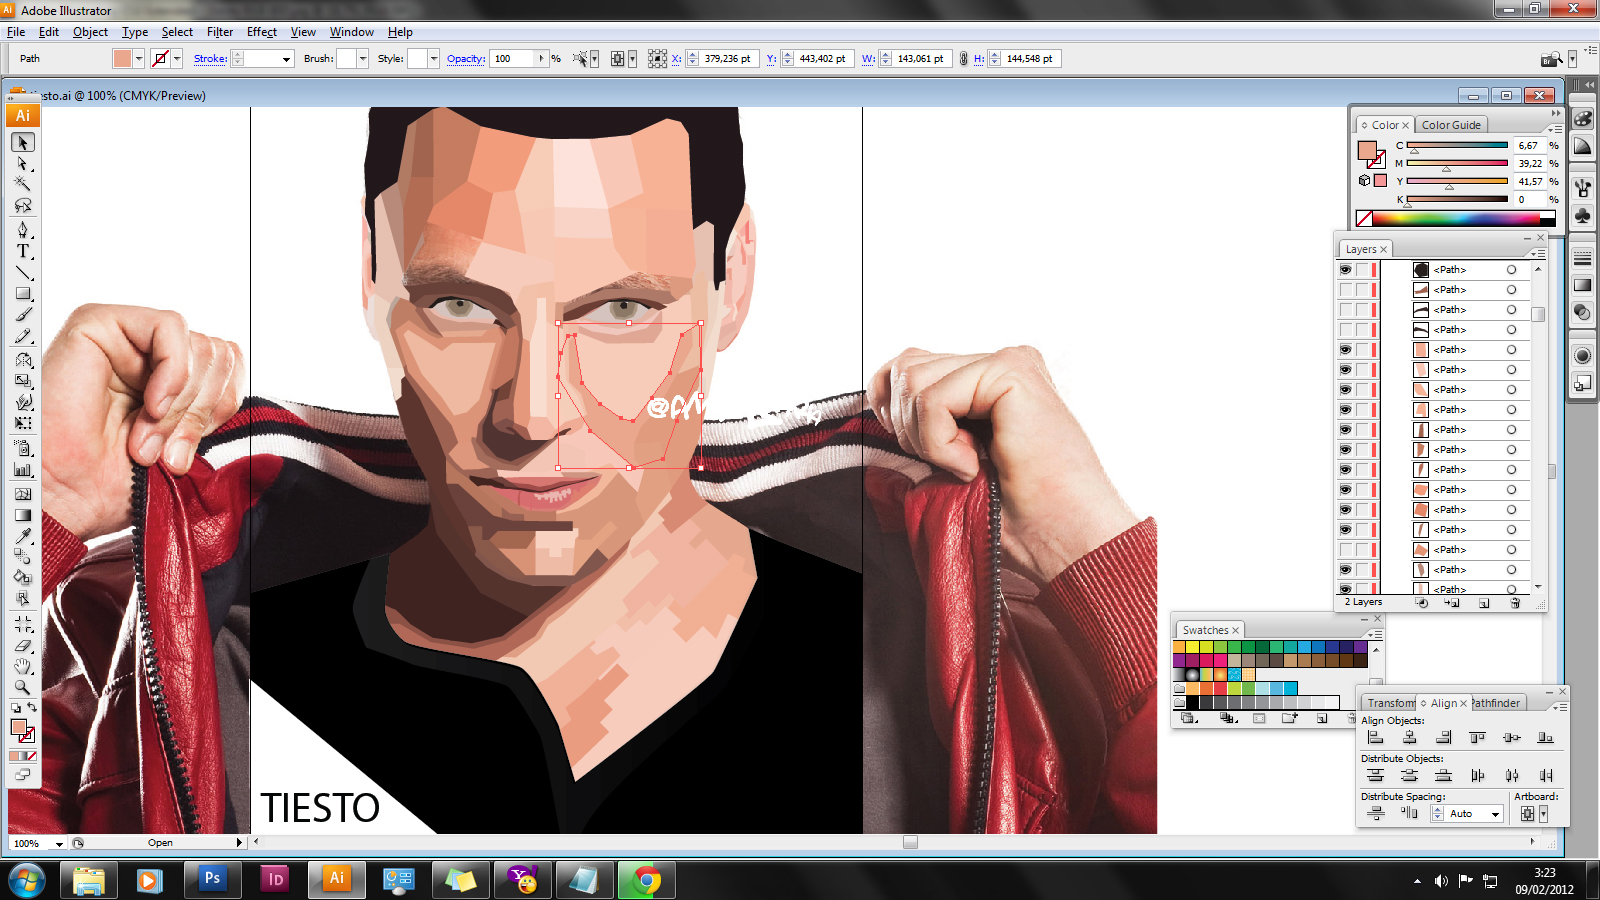Click Horizontal Align Left in Align panel
Image resolution: width=1600 pixels, height=900 pixels.
tap(1376, 738)
